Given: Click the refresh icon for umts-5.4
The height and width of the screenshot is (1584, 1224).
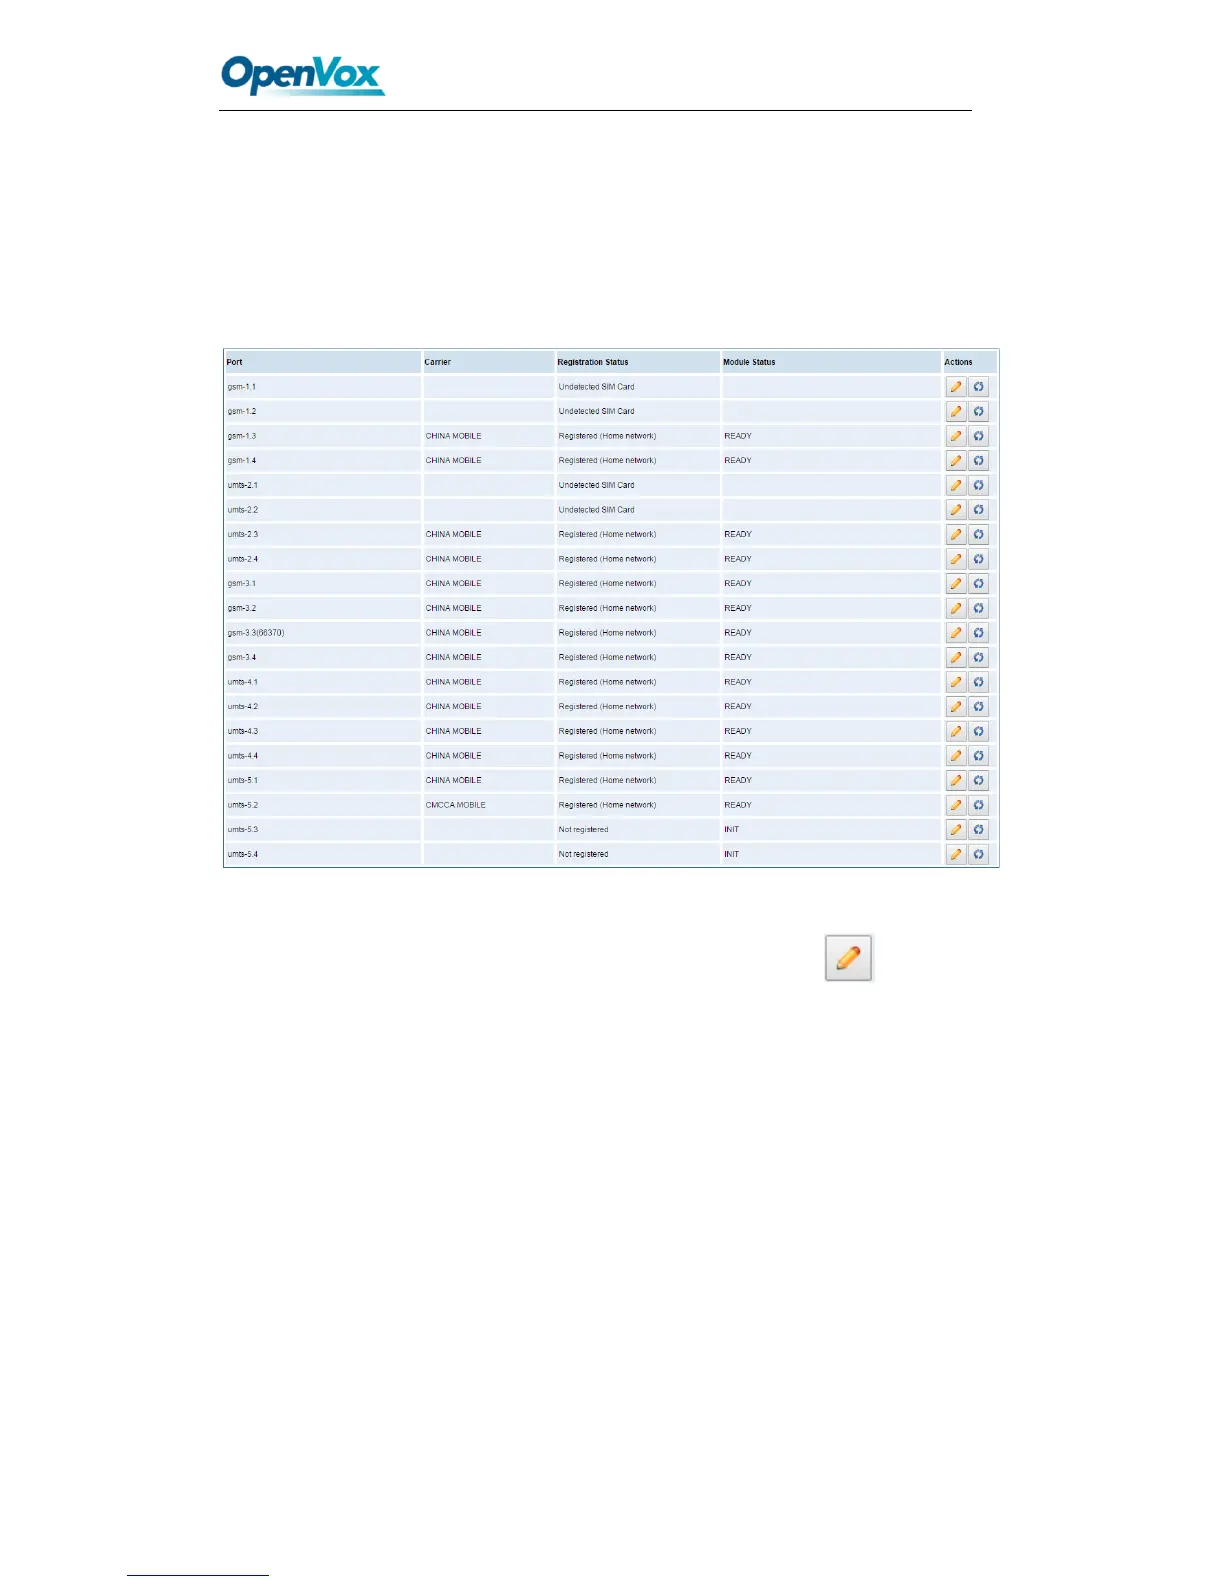Looking at the screenshot, I should [979, 854].
